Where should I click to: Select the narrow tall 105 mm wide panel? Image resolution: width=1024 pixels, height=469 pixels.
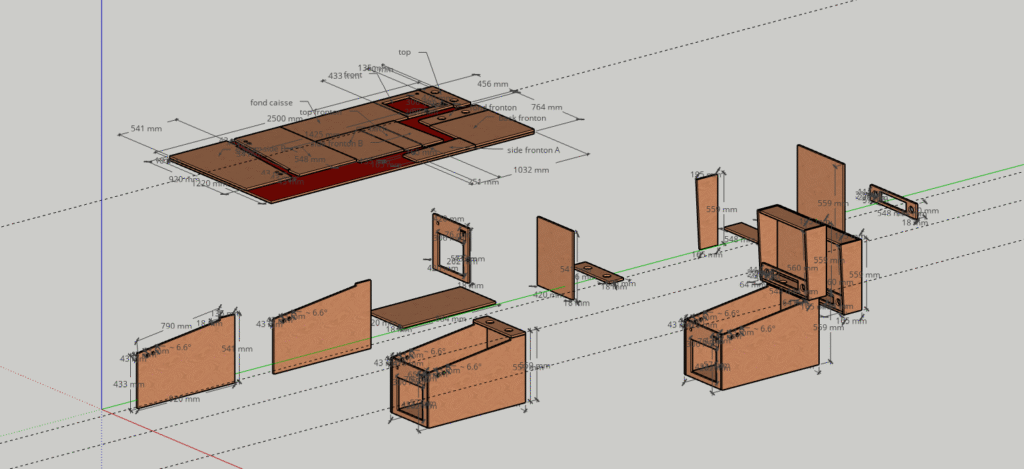[707, 213]
